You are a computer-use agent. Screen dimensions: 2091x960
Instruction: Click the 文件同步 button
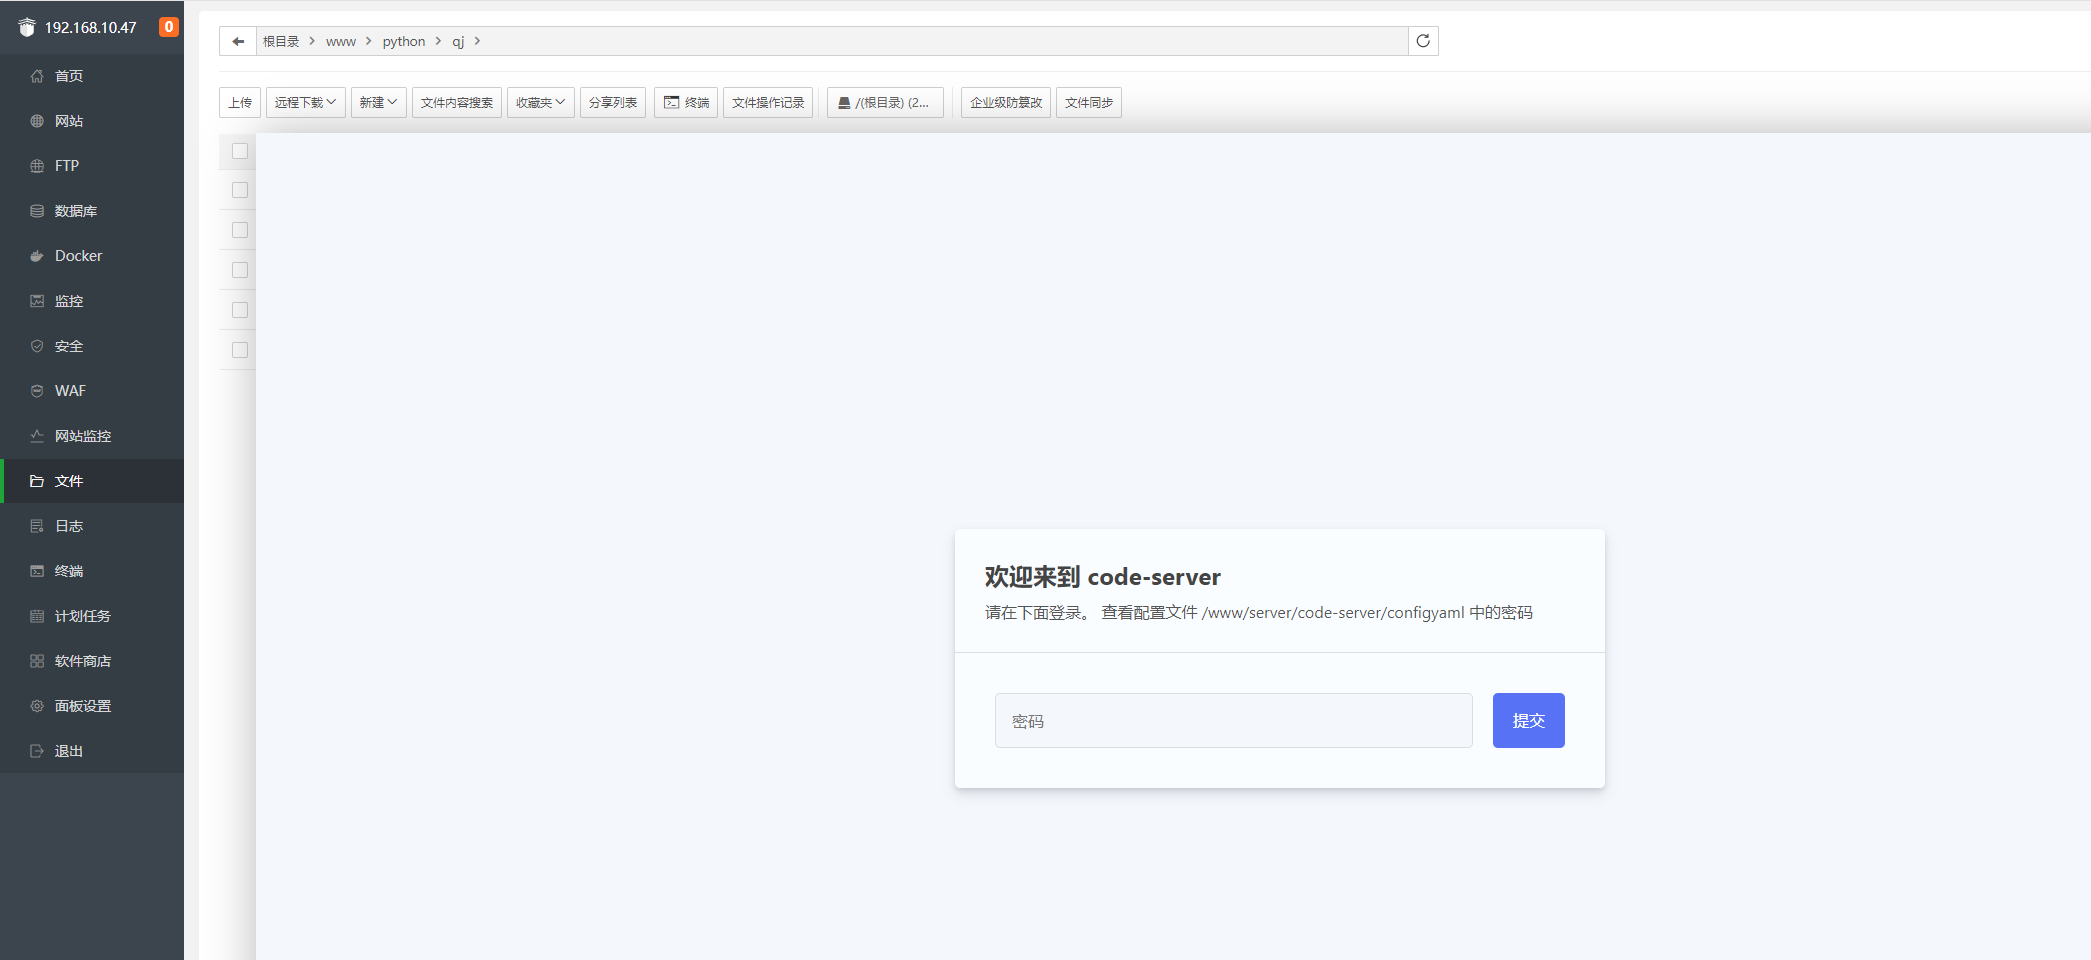(x=1089, y=103)
